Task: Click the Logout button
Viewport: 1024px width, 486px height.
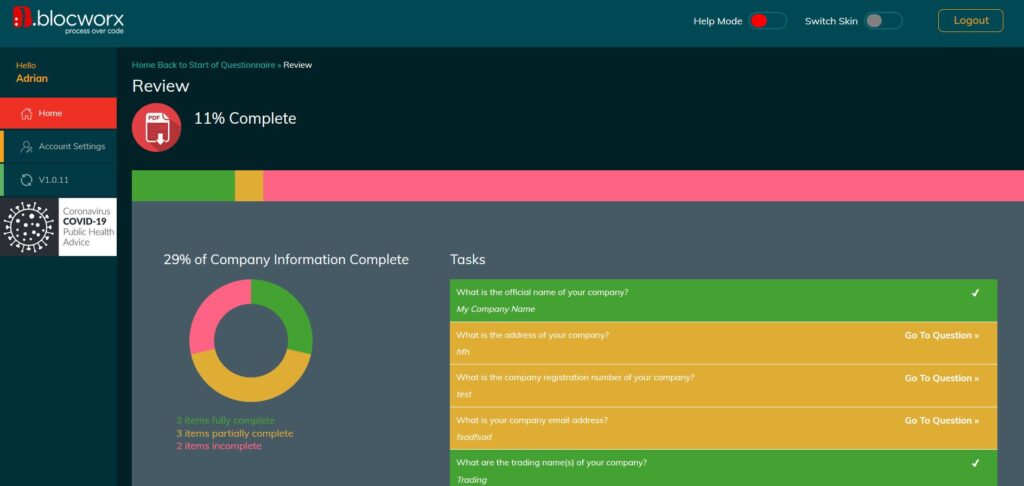Action: click(970, 20)
